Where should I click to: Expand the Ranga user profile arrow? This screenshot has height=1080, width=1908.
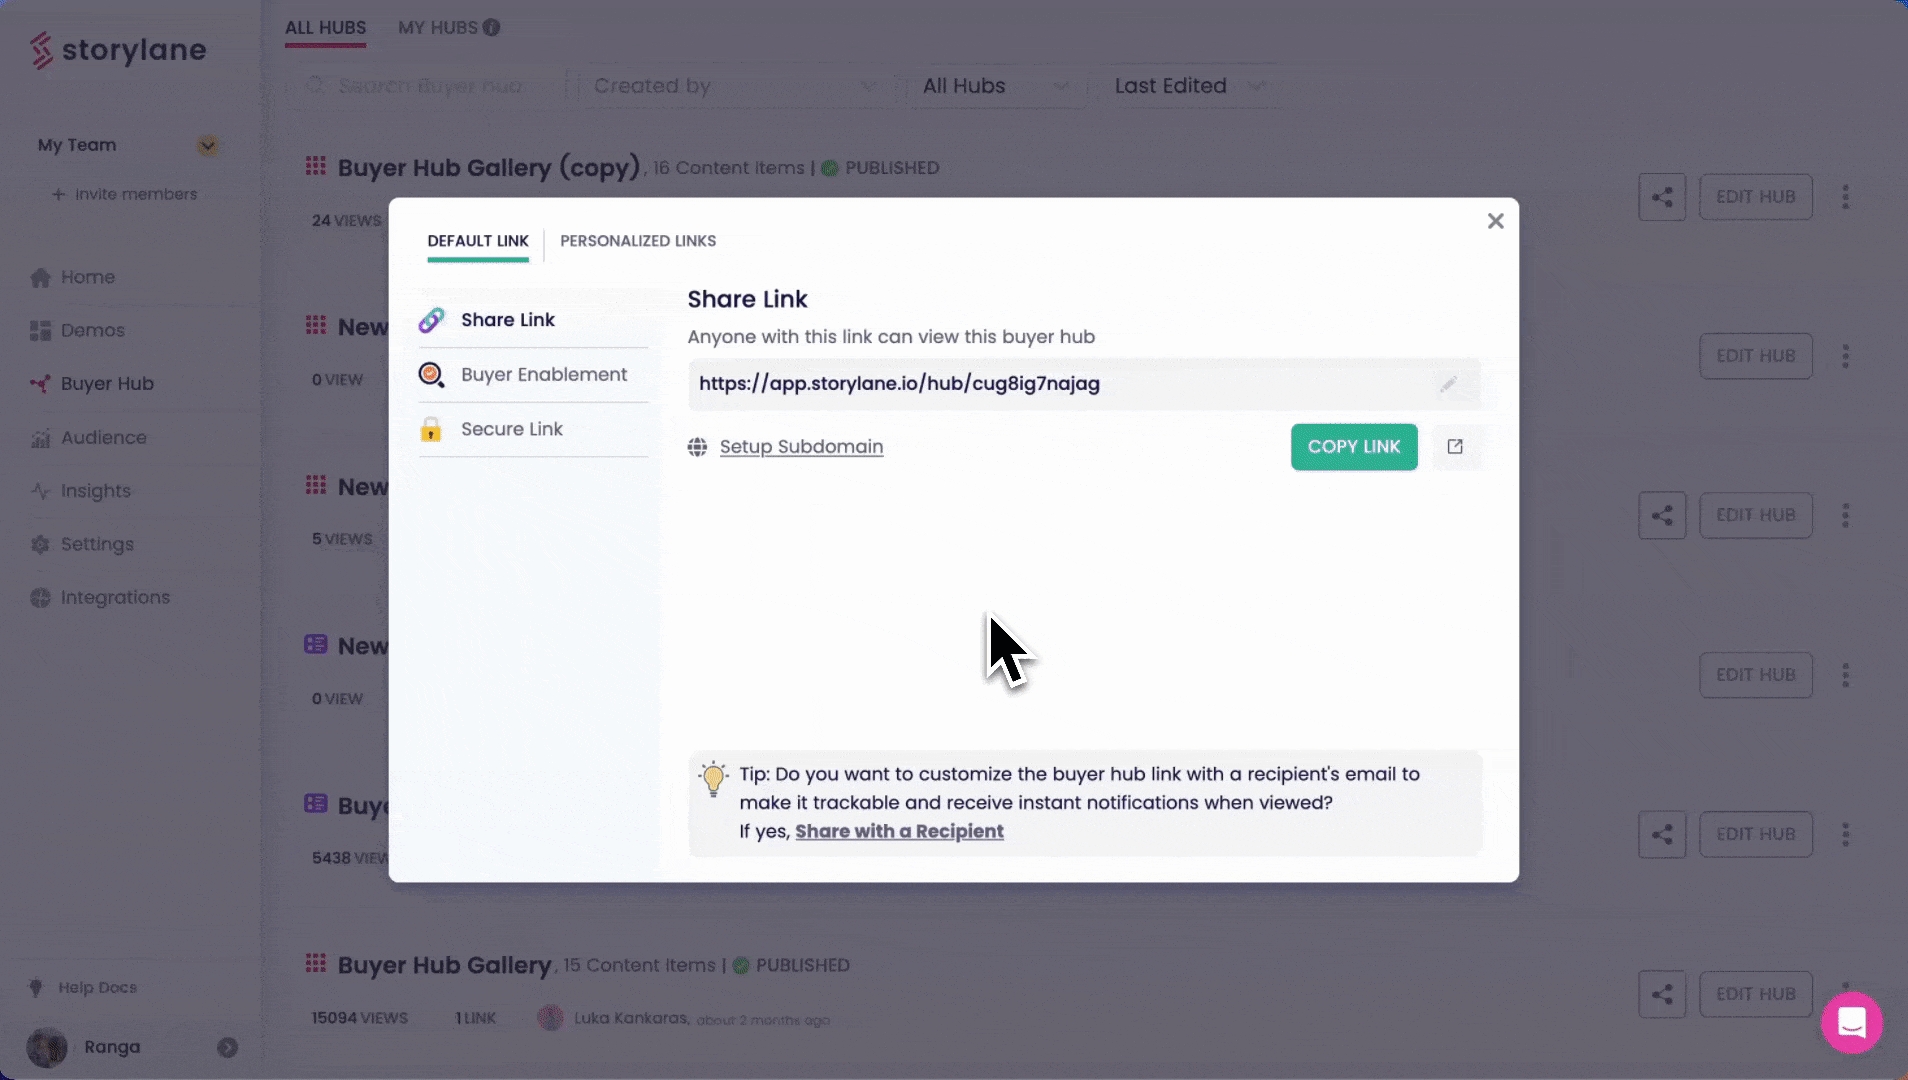coord(227,1047)
